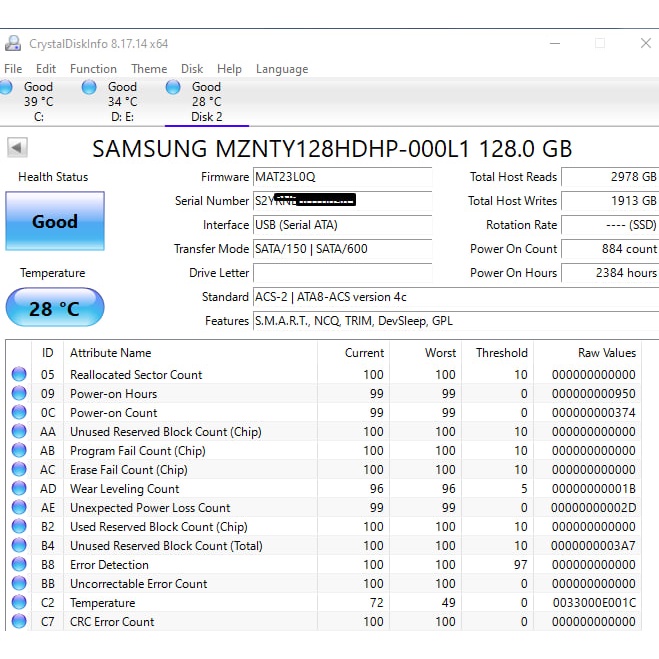
Task: Click status orb beside CRC Error Count
Action: pyautogui.click(x=19, y=622)
